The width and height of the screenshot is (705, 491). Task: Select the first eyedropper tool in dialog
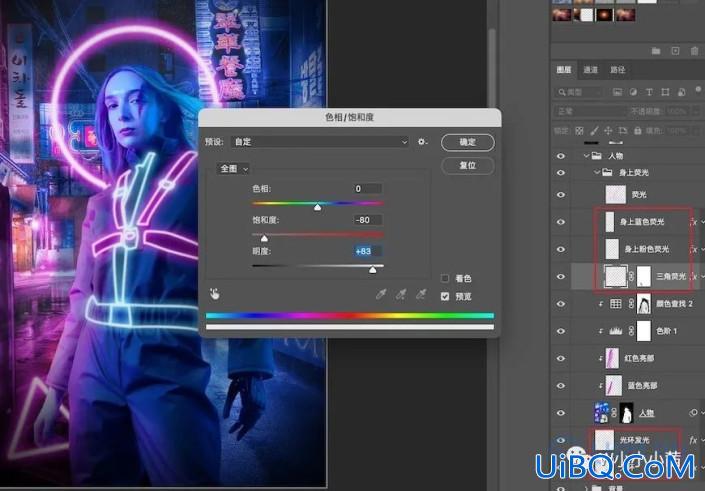(x=381, y=294)
